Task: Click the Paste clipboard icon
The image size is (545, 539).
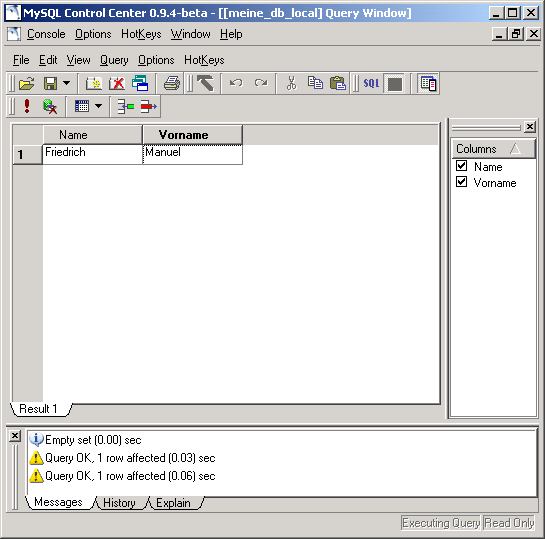Action: (338, 83)
